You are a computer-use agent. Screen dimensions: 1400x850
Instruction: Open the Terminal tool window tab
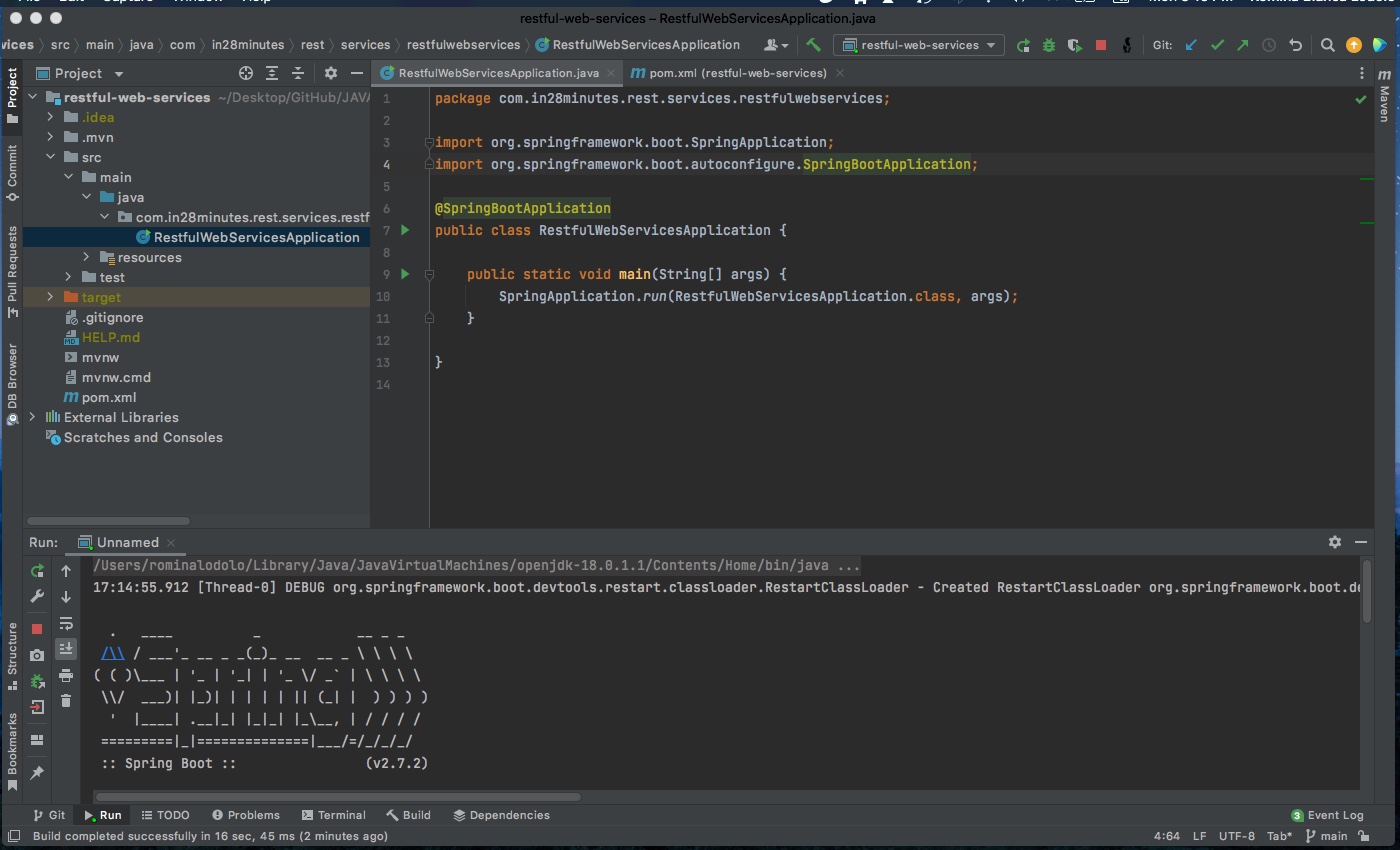(333, 815)
